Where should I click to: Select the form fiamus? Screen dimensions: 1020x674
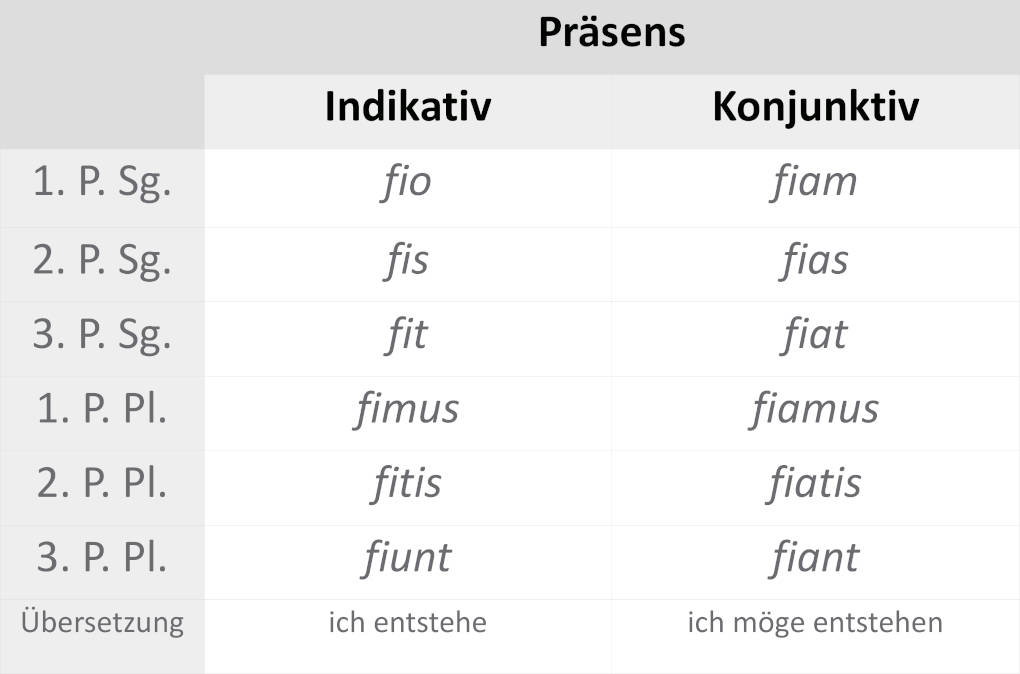click(814, 409)
